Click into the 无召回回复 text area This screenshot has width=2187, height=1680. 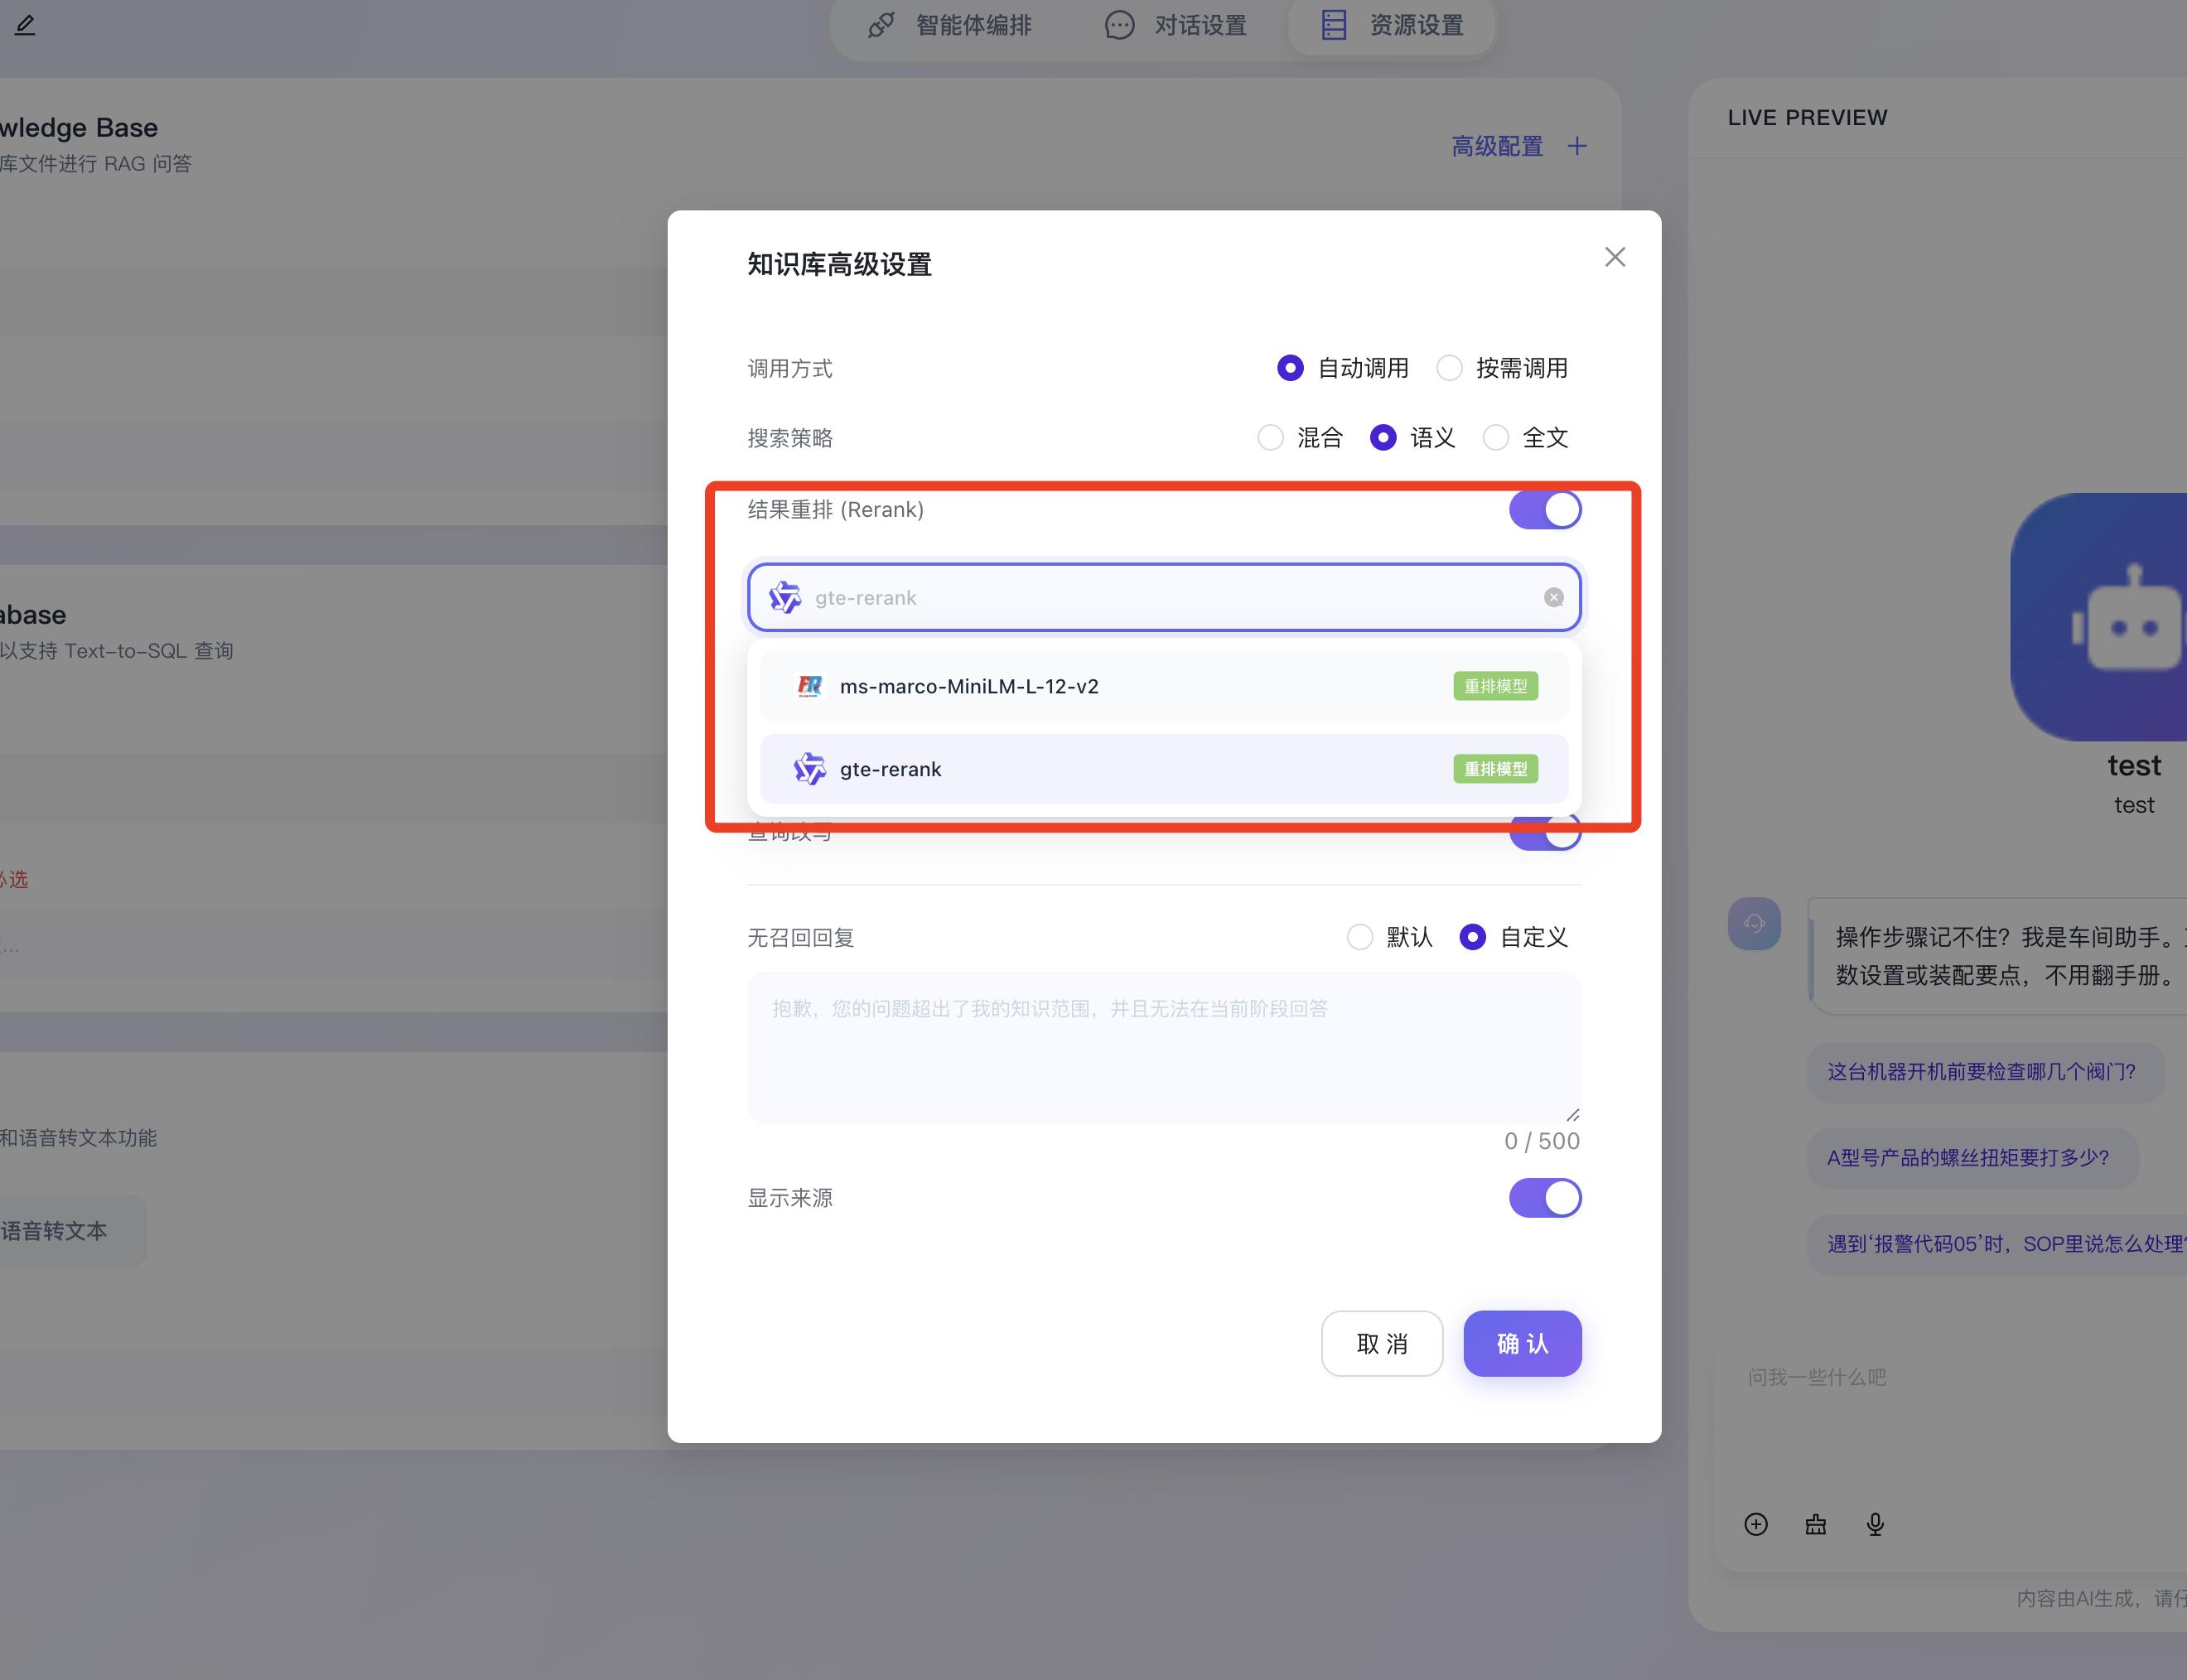pyautogui.click(x=1163, y=1047)
